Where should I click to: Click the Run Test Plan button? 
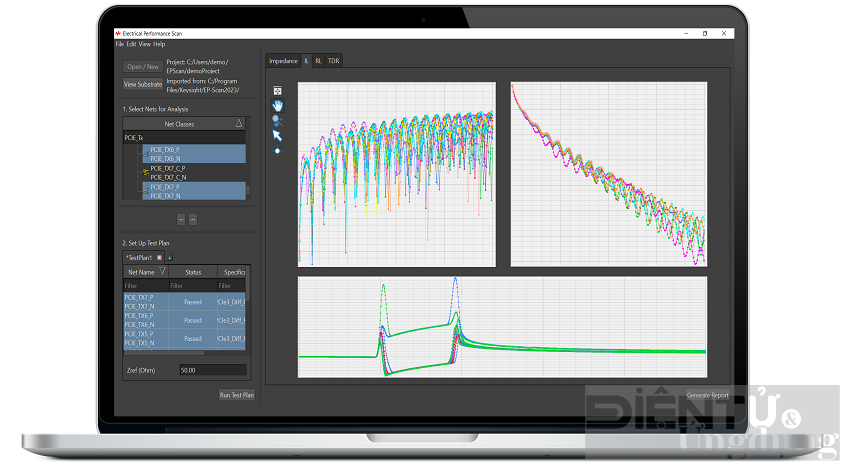point(236,395)
